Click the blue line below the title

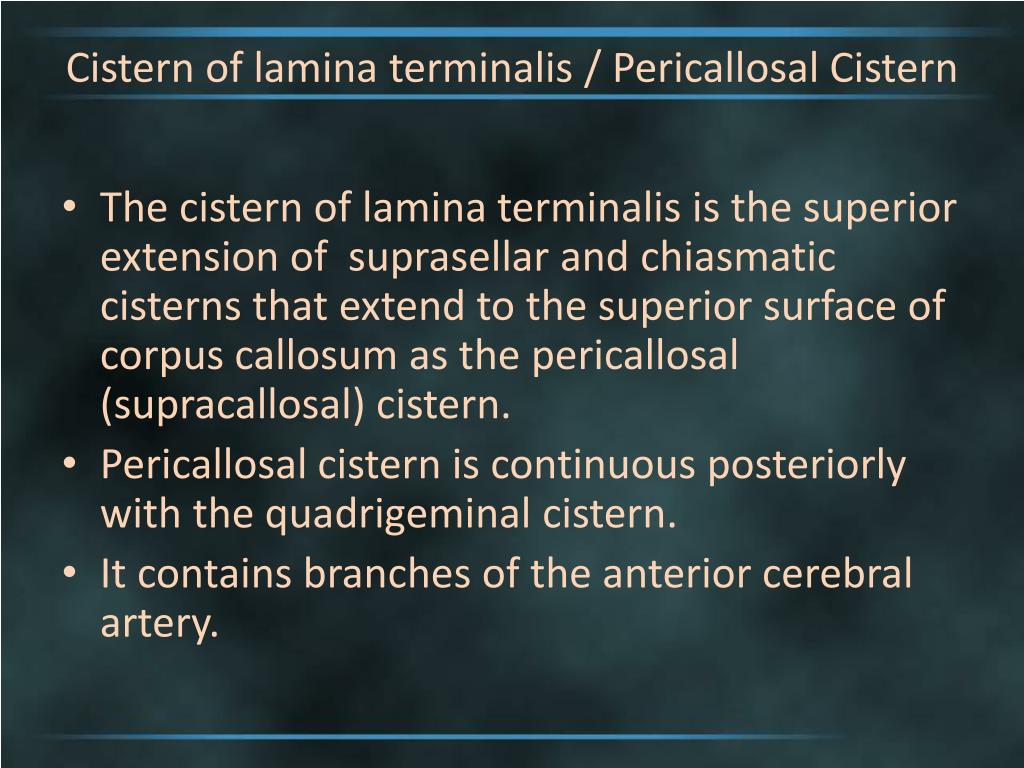pyautogui.click(x=512, y=97)
